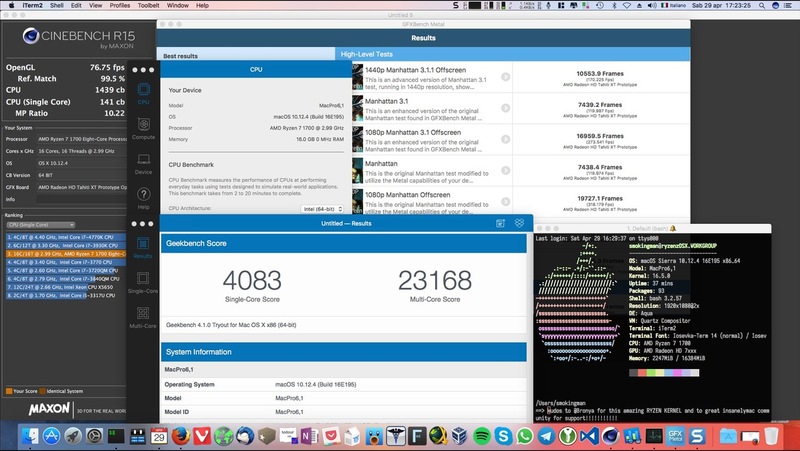Click the upload icon in Untitled — Results title bar
Image resolution: width=800 pixels, height=451 pixels.
pos(500,223)
